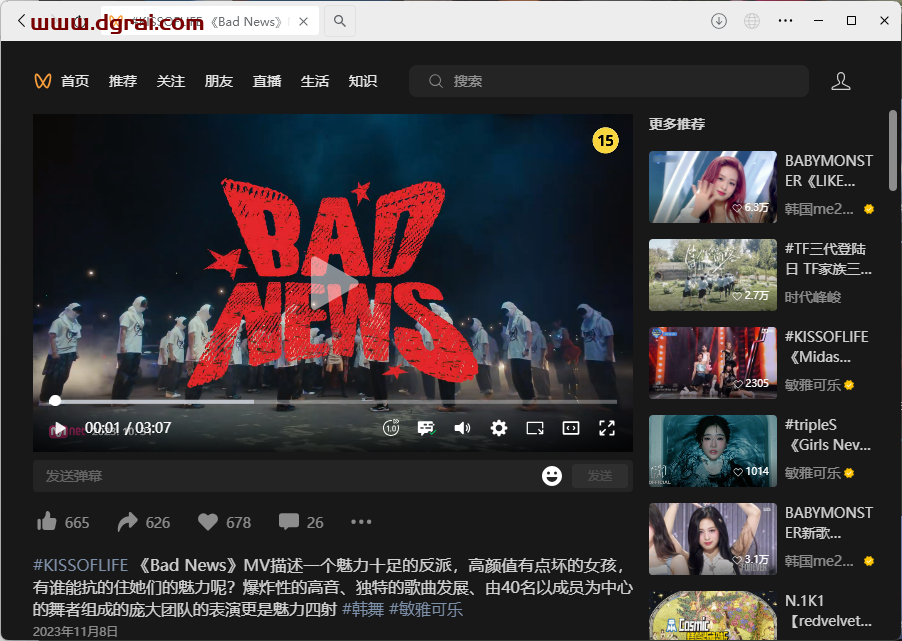
Task: Click the yellow 15 badge on video
Action: pos(605,140)
